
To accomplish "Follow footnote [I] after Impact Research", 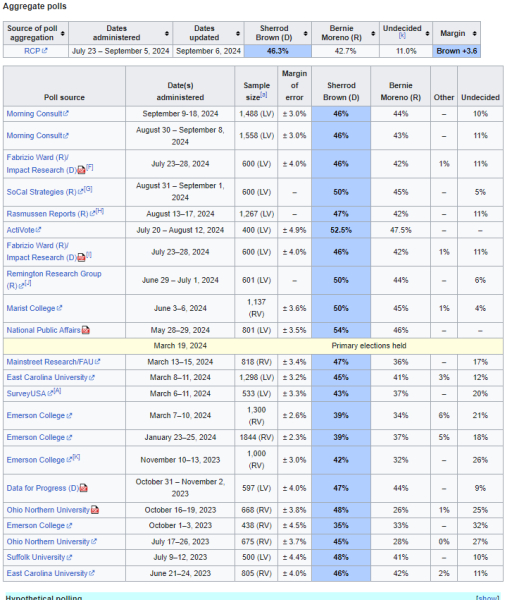I will pos(89,255).
